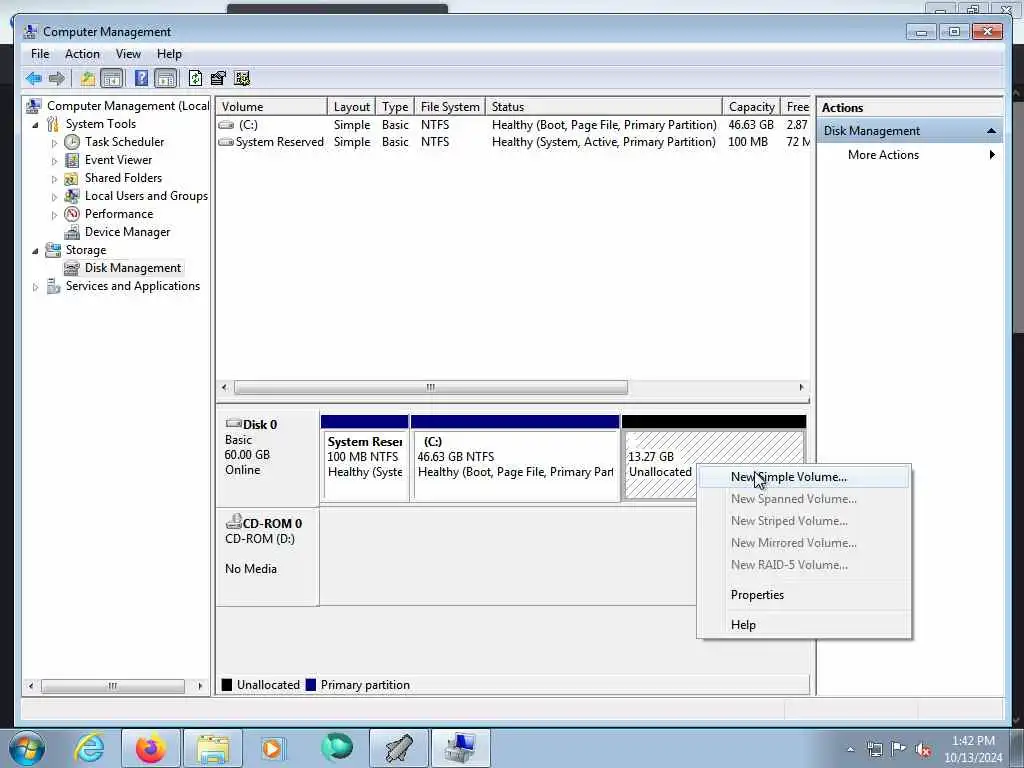
Task: Select Event Viewer in the tree
Action: tap(118, 160)
